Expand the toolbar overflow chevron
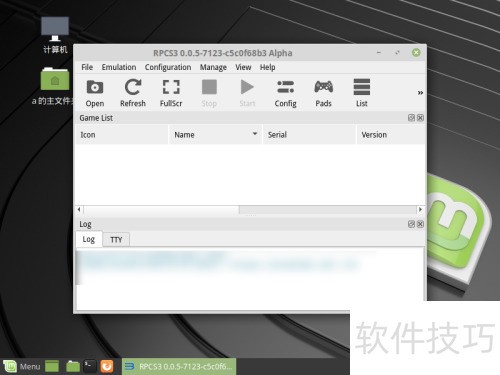This screenshot has height=375, width=500. click(x=420, y=93)
